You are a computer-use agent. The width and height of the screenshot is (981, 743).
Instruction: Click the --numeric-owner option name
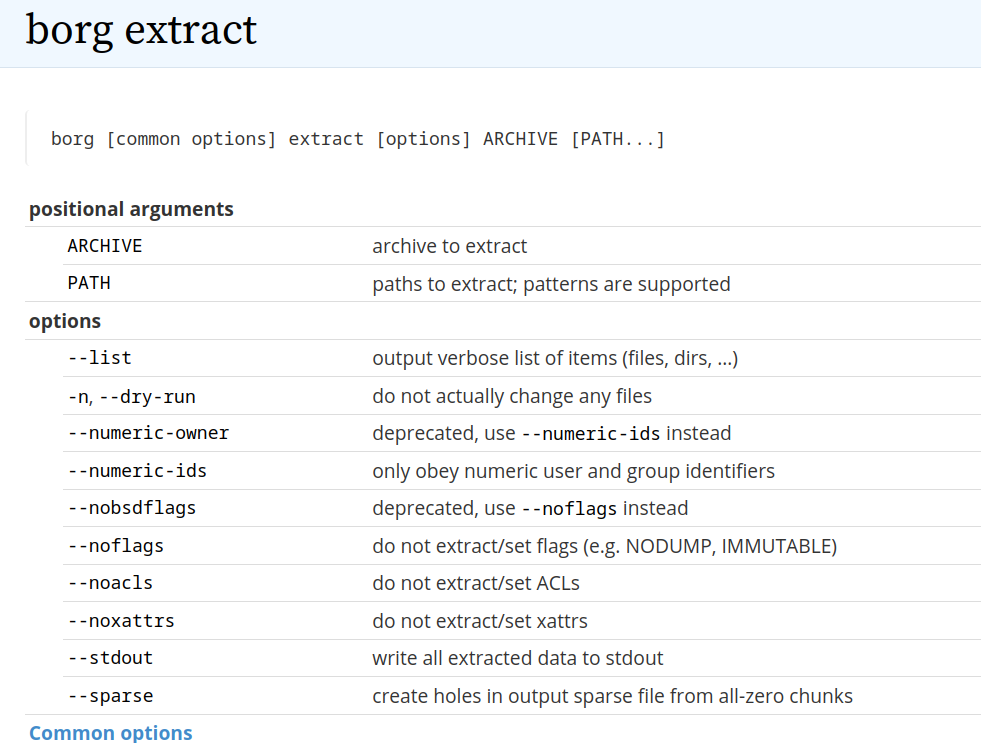148,433
